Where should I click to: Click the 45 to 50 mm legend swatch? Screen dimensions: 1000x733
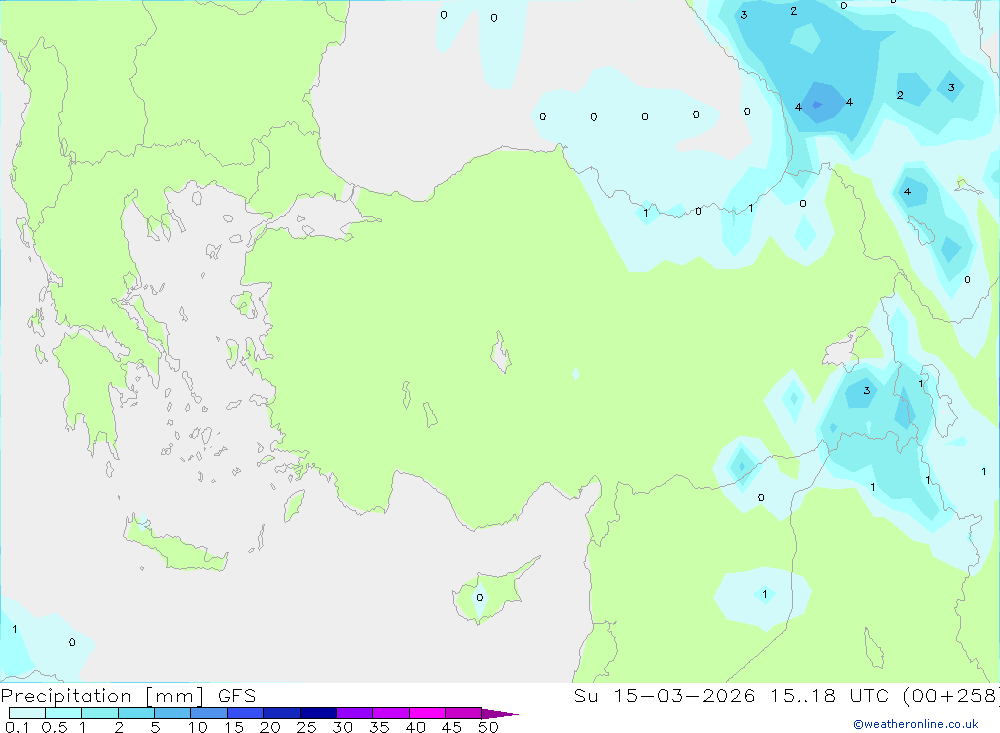click(x=464, y=713)
